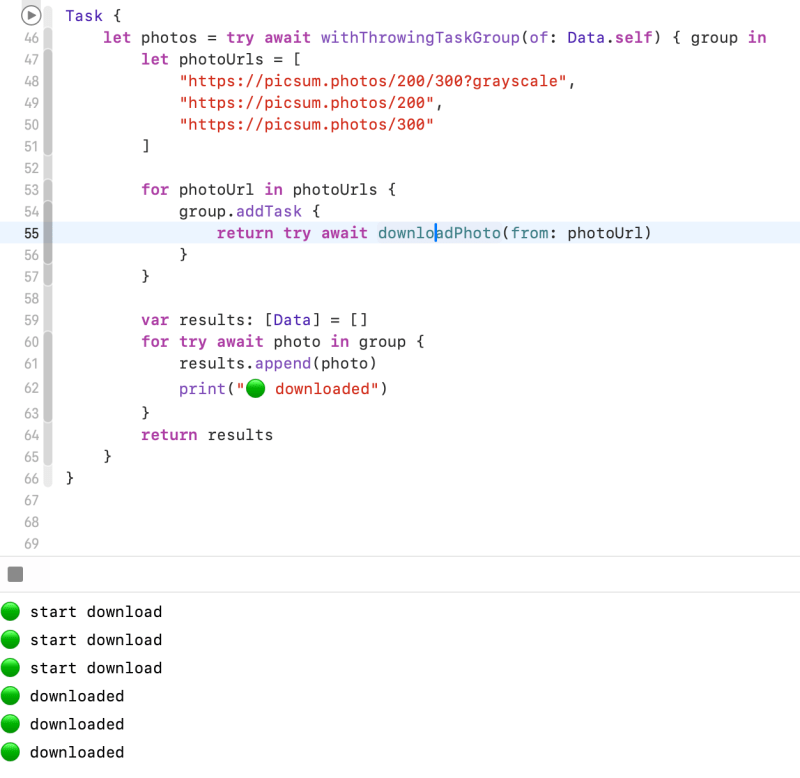Fold the photoUrls array at line 47
The width and height of the screenshot is (800, 778).
pyautogui.click(x=48, y=60)
